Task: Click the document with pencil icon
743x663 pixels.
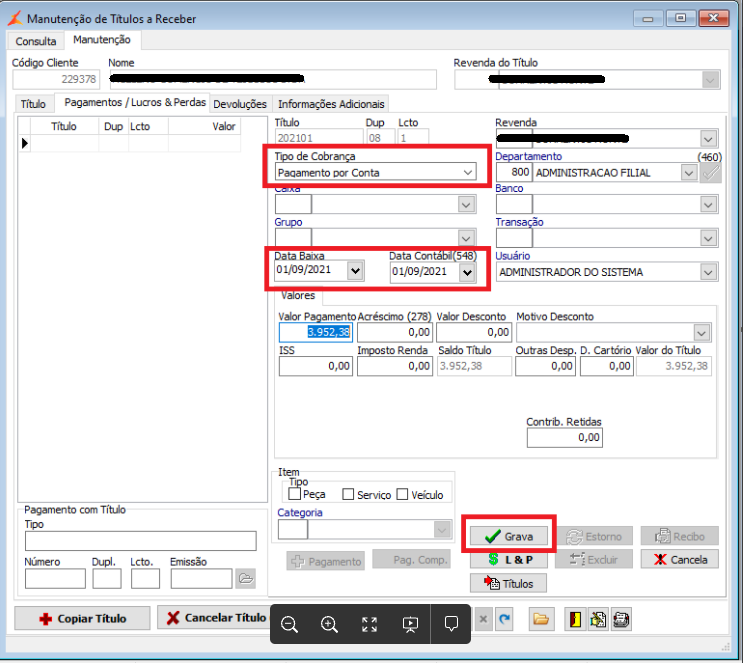Action: coord(598,619)
